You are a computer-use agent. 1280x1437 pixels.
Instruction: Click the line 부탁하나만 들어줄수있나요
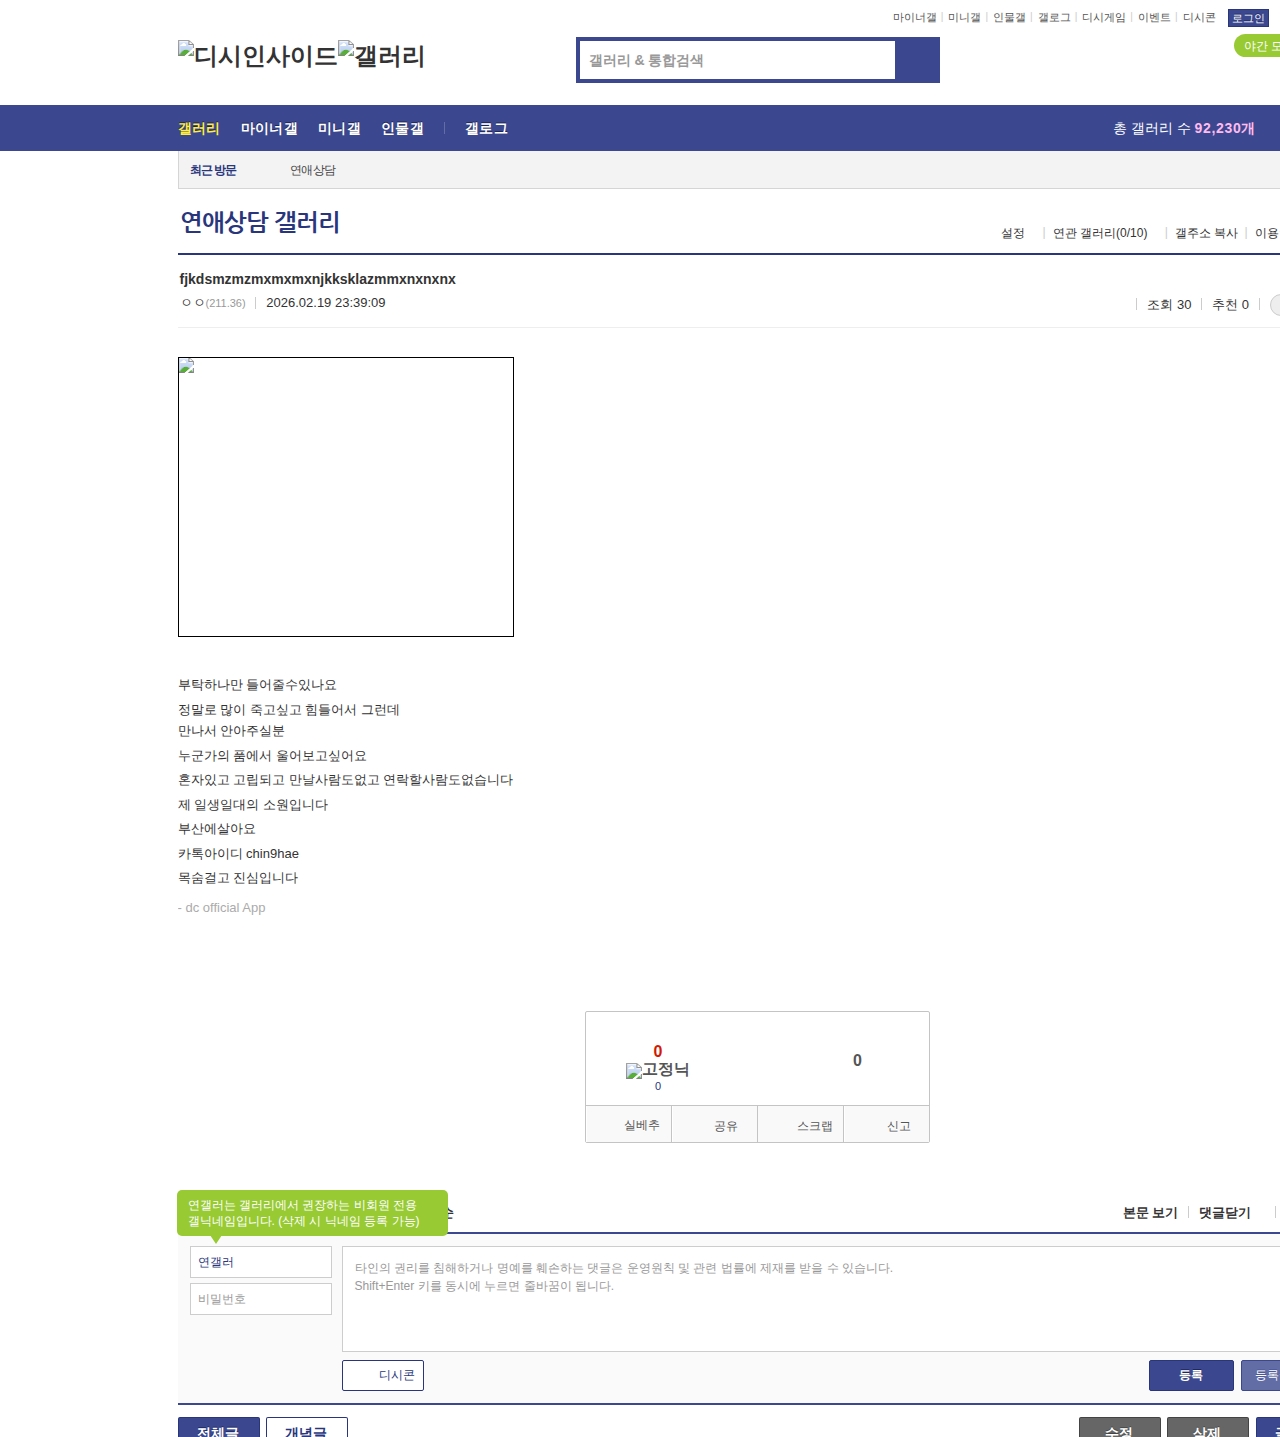point(257,685)
